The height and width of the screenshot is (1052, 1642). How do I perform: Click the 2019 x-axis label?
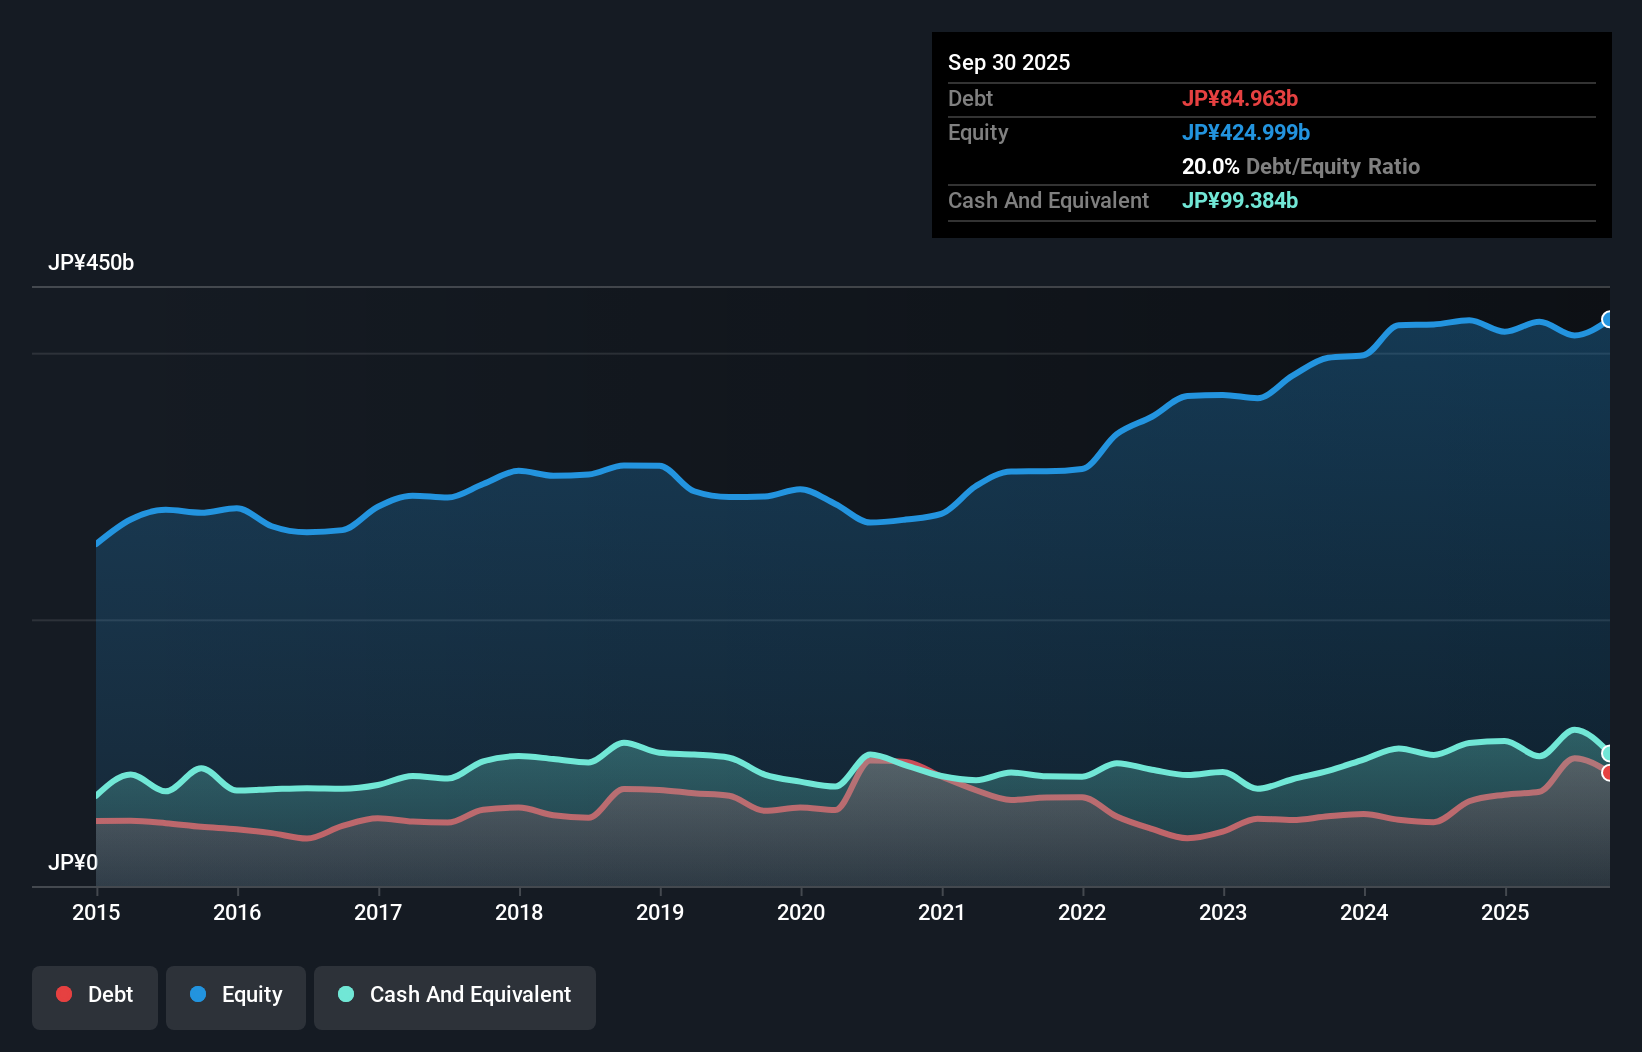pos(660,912)
